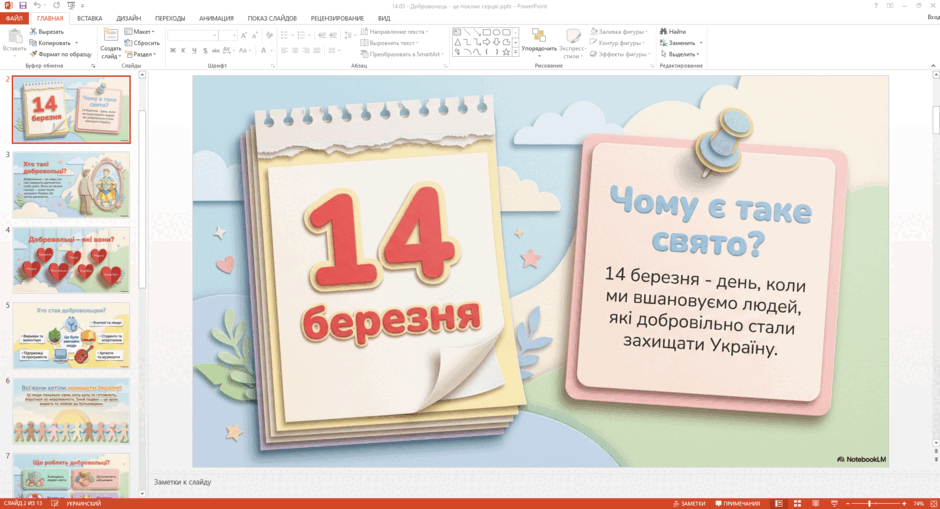Open Выделить select menu
The height and width of the screenshot is (509, 940).
pos(680,54)
